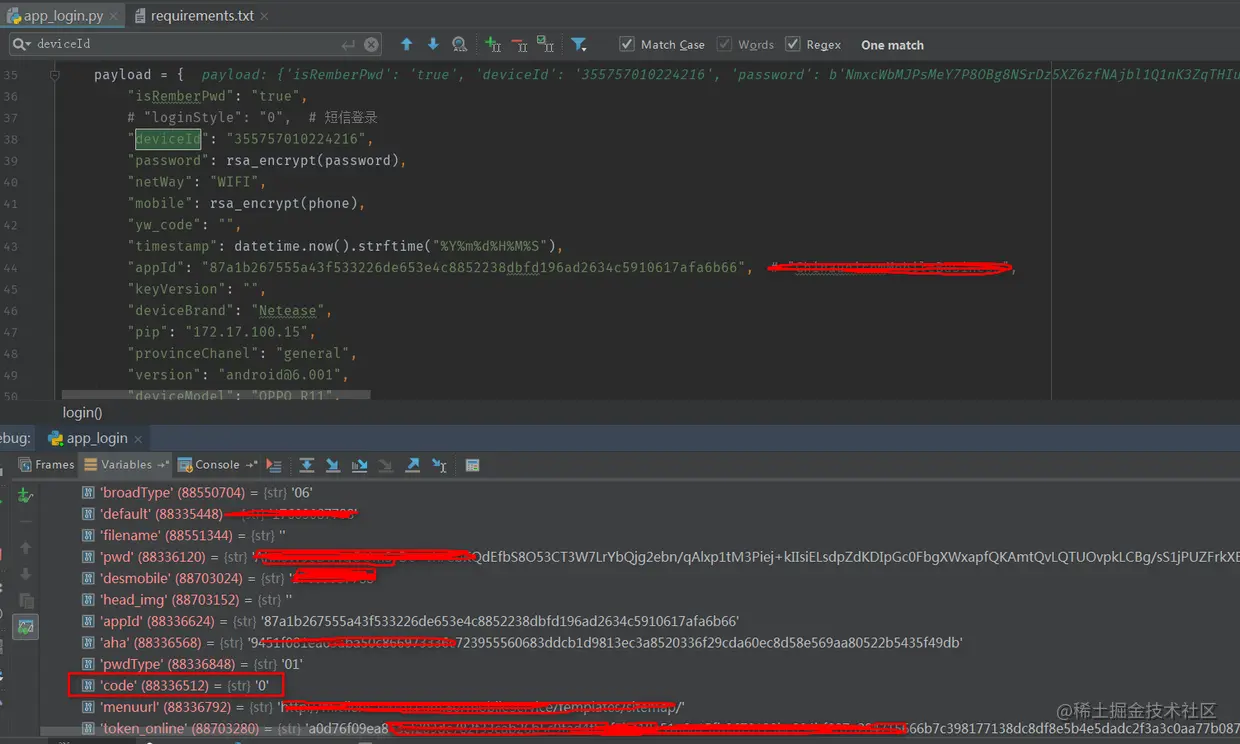
Task: Select 'token_online' variable row
Action: 660,728
